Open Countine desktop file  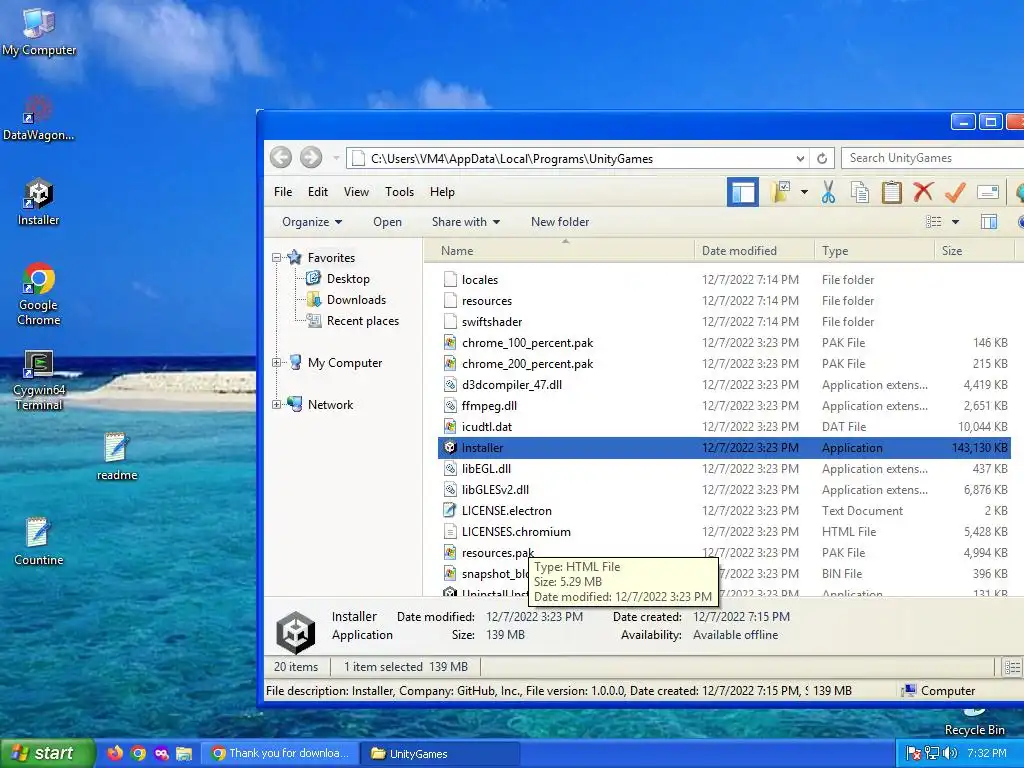coord(39,541)
